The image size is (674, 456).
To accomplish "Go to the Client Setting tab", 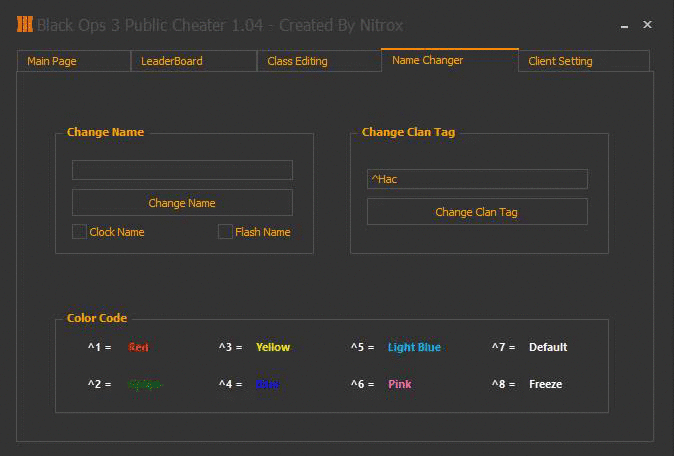I will 584,61.
